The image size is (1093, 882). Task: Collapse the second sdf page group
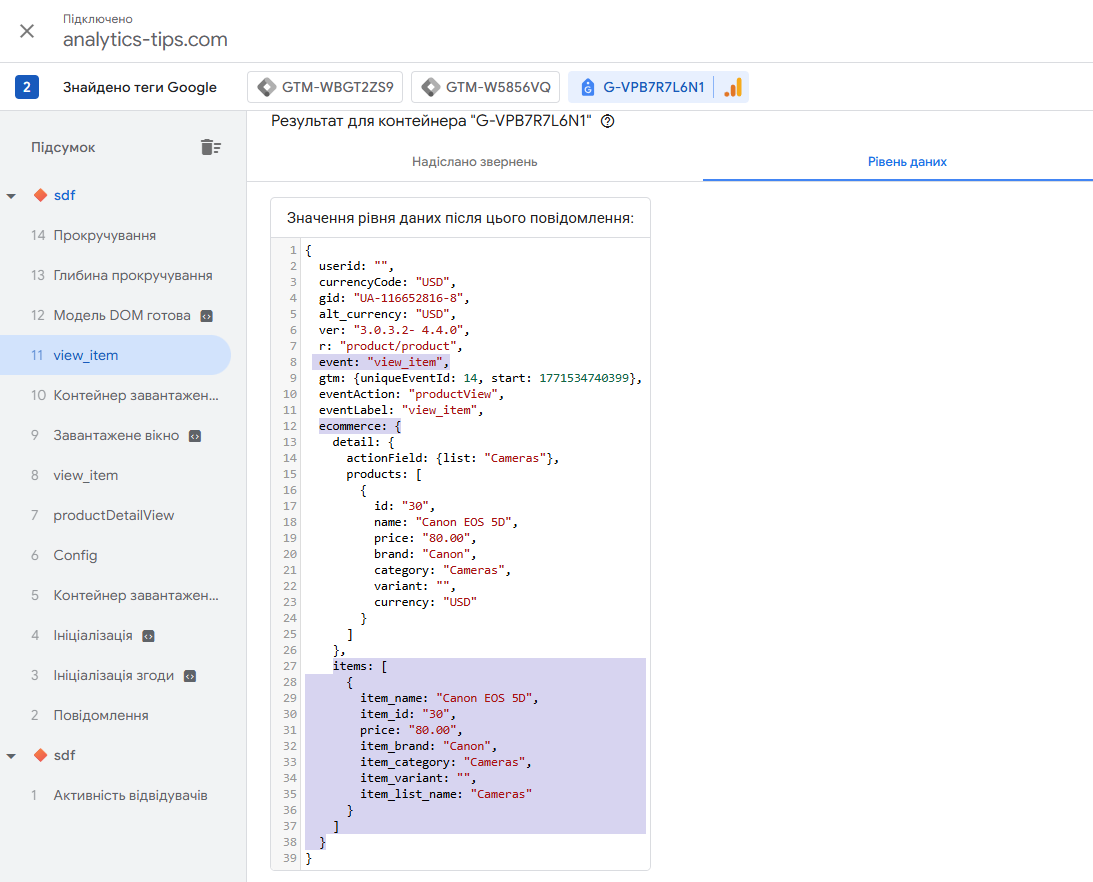click(11, 756)
